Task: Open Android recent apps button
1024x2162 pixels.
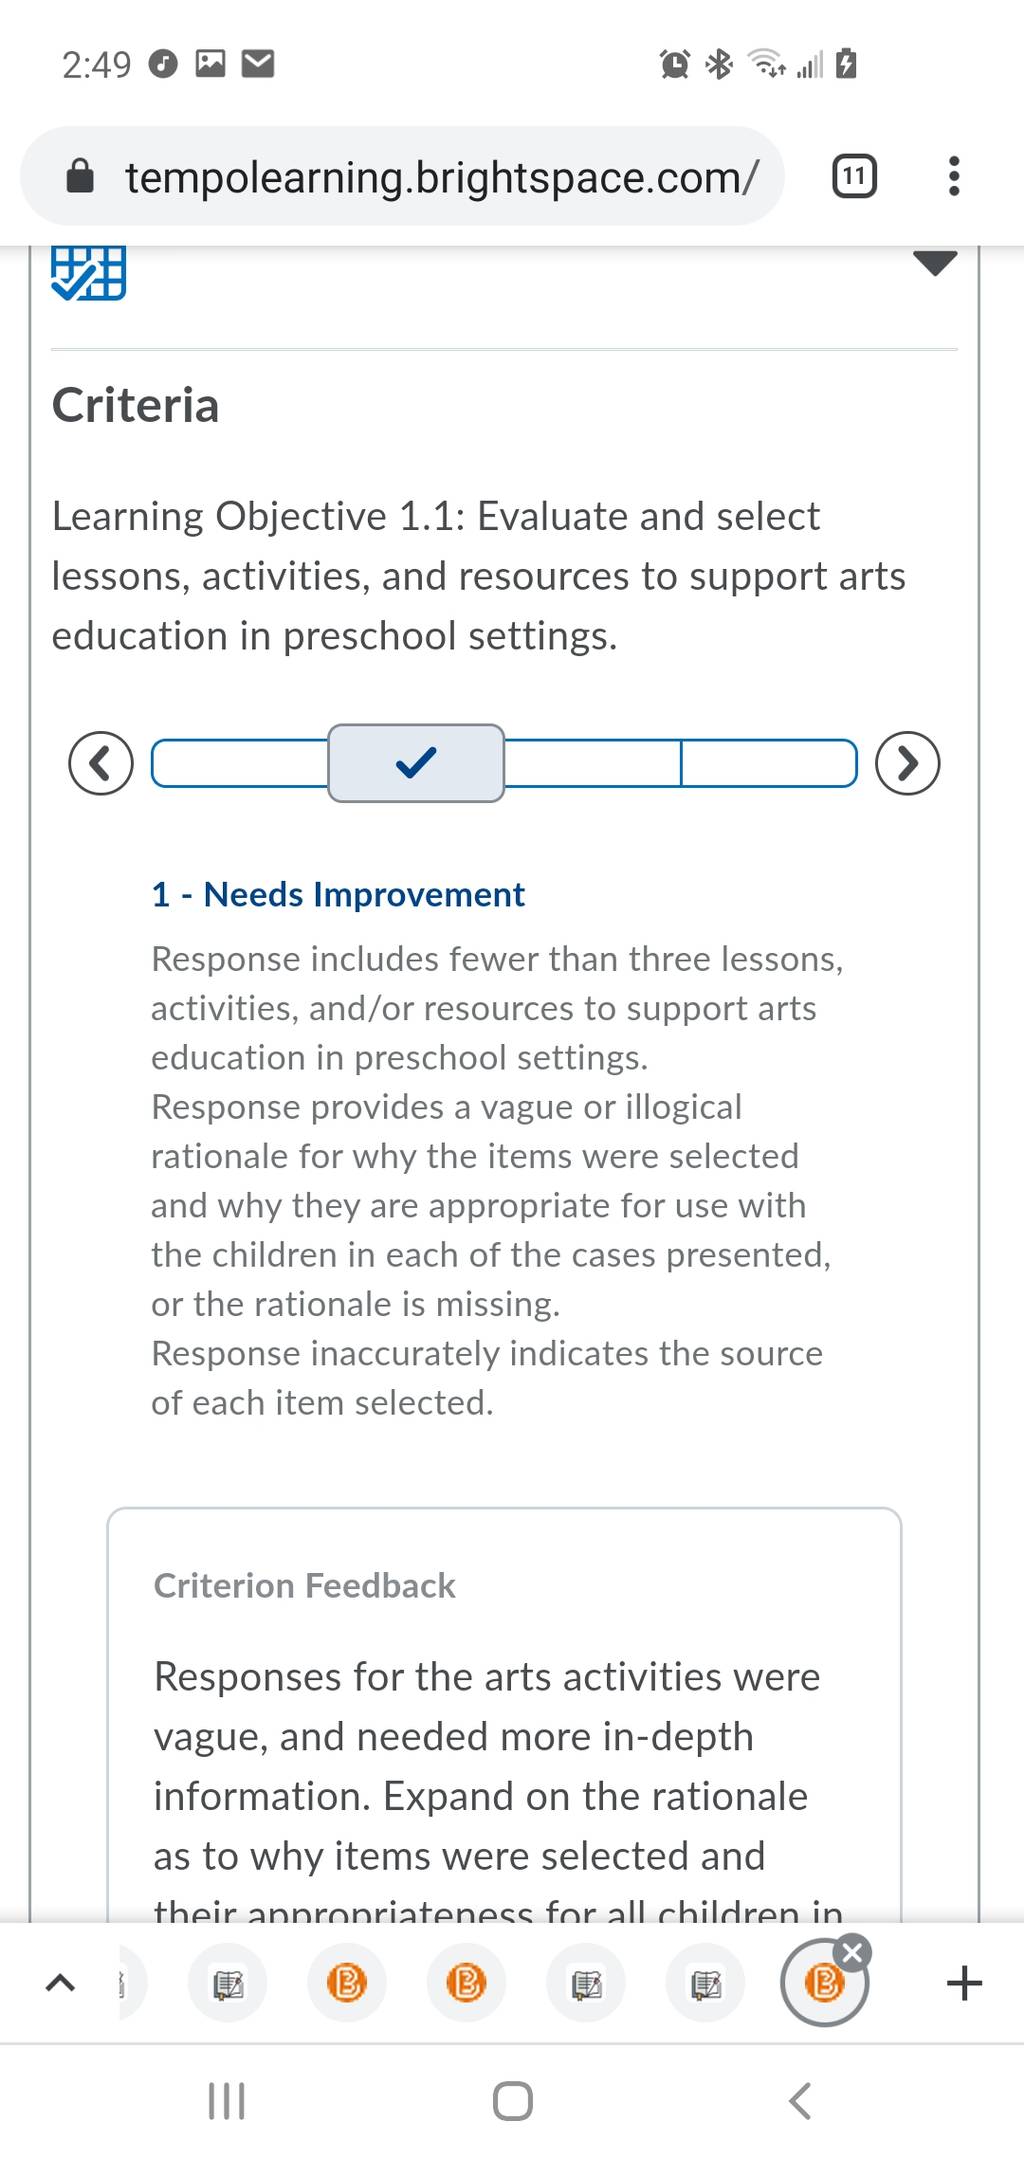Action: point(226,2101)
